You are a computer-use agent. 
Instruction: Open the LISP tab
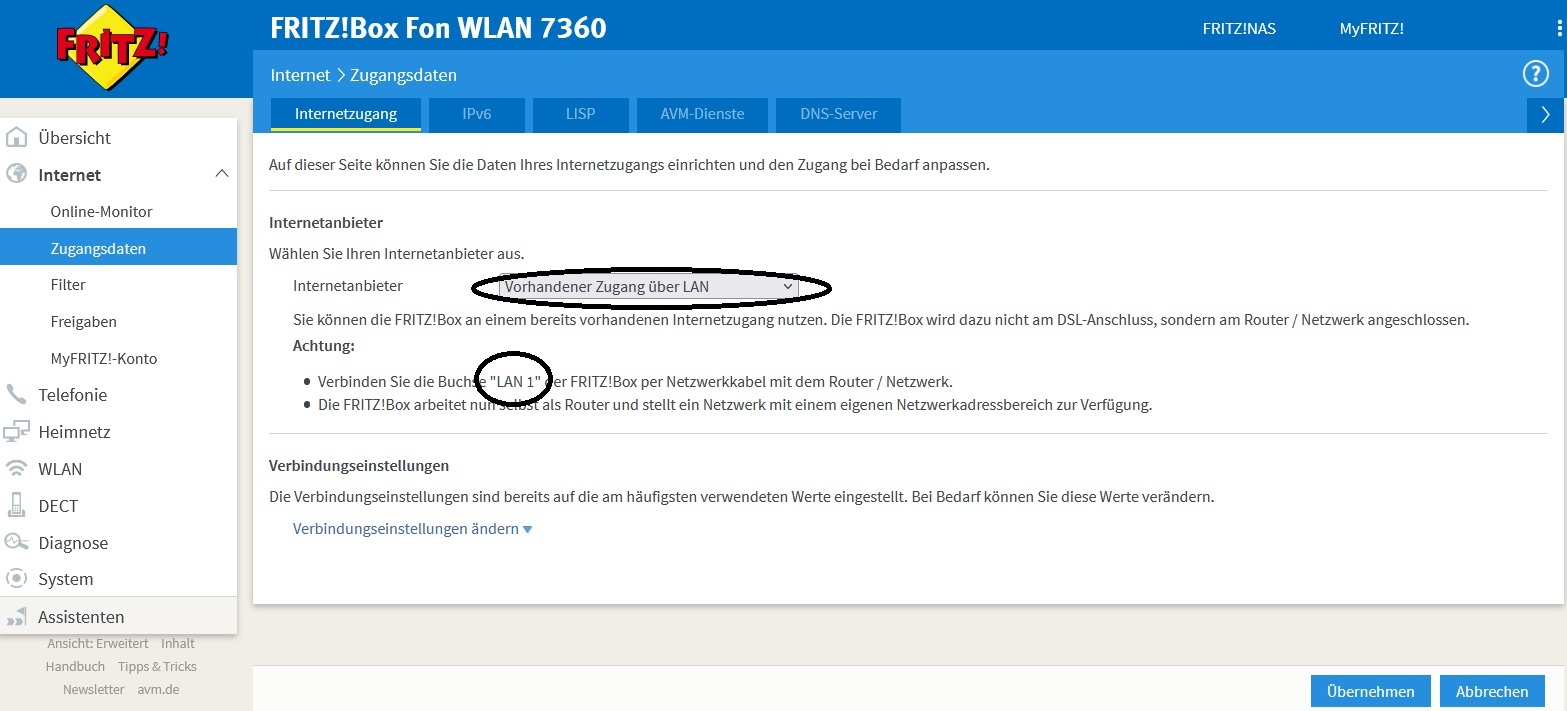pos(580,114)
